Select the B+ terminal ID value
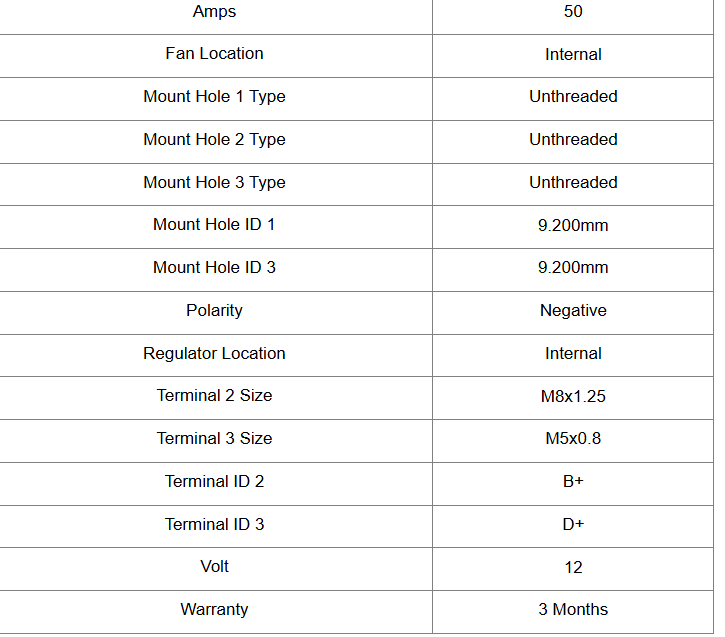 click(x=573, y=482)
